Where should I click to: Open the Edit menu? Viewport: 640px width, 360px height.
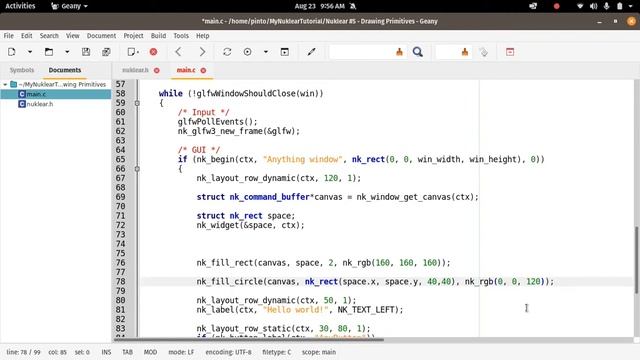27,36
